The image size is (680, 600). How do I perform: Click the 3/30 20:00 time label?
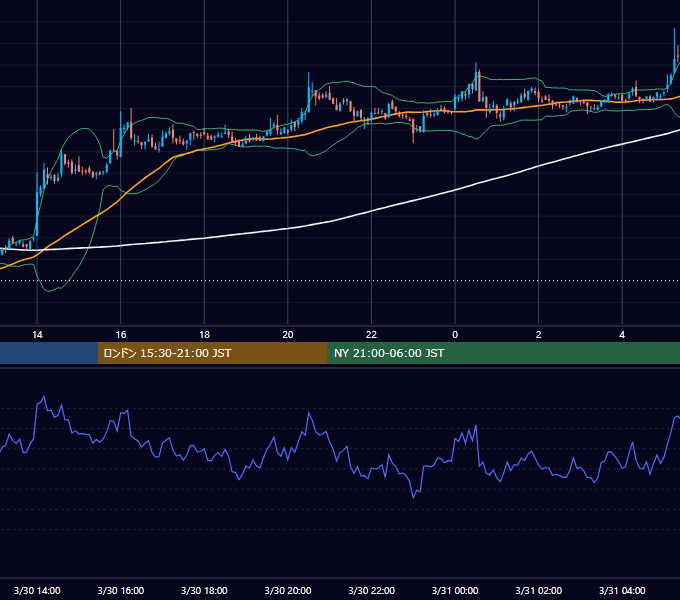click(x=288, y=590)
